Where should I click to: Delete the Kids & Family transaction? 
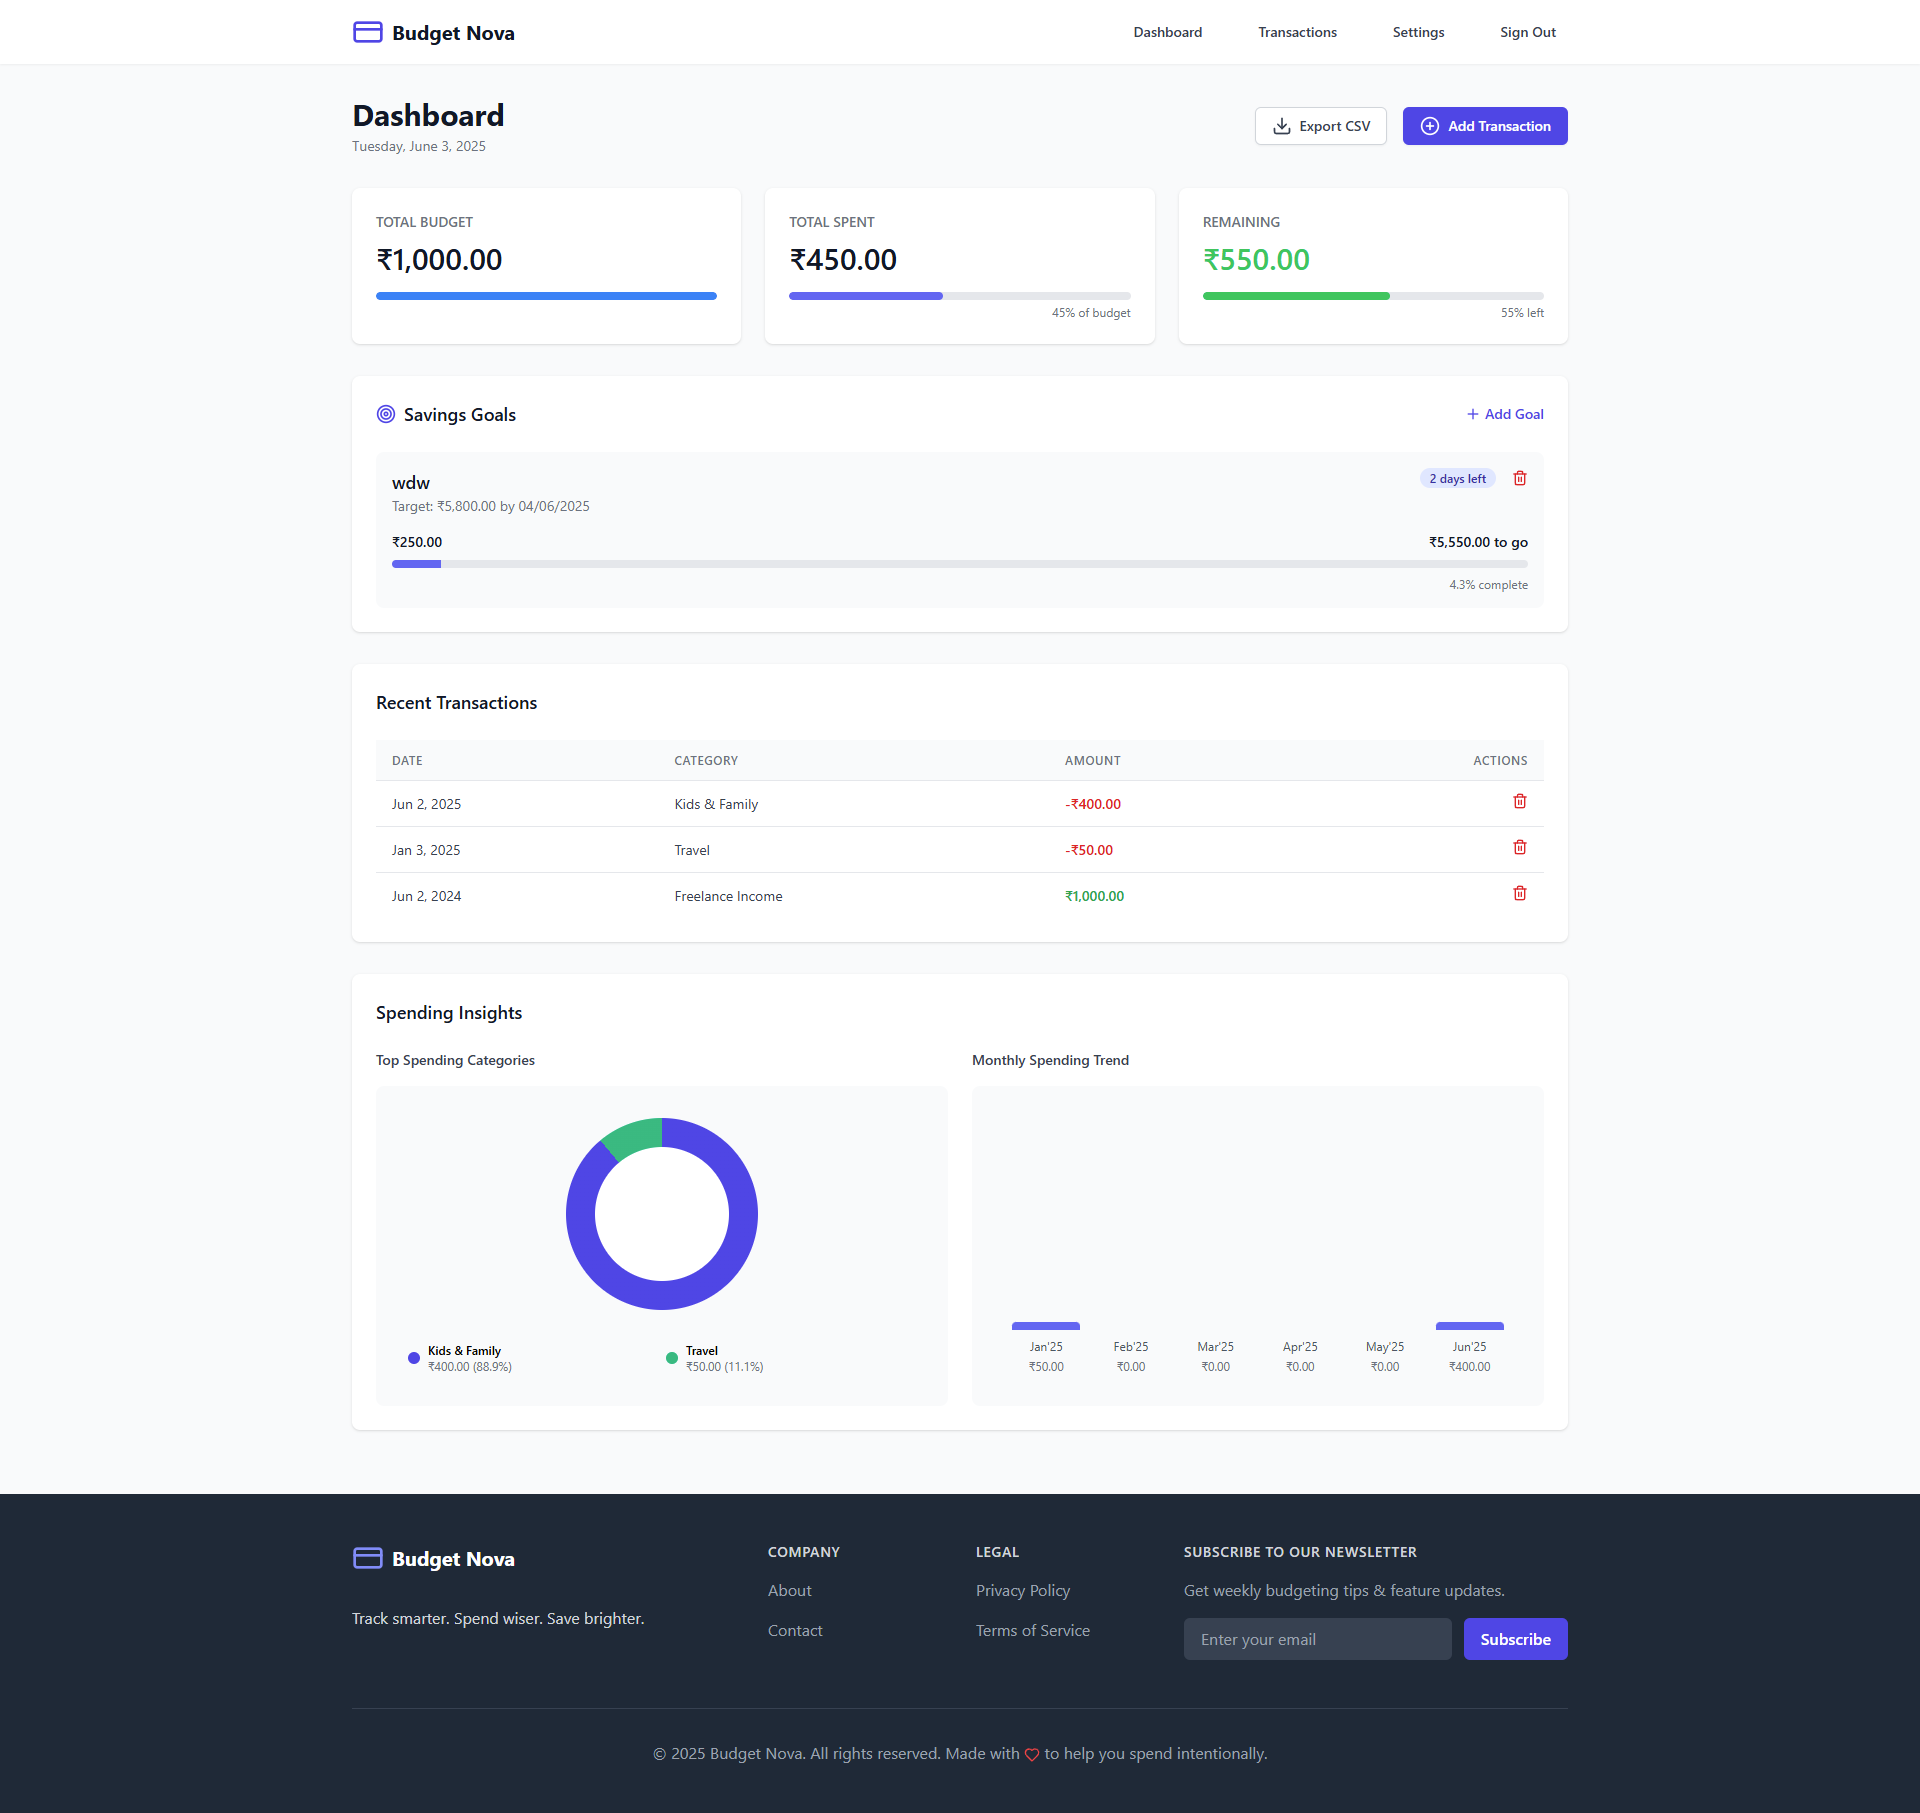(x=1519, y=801)
